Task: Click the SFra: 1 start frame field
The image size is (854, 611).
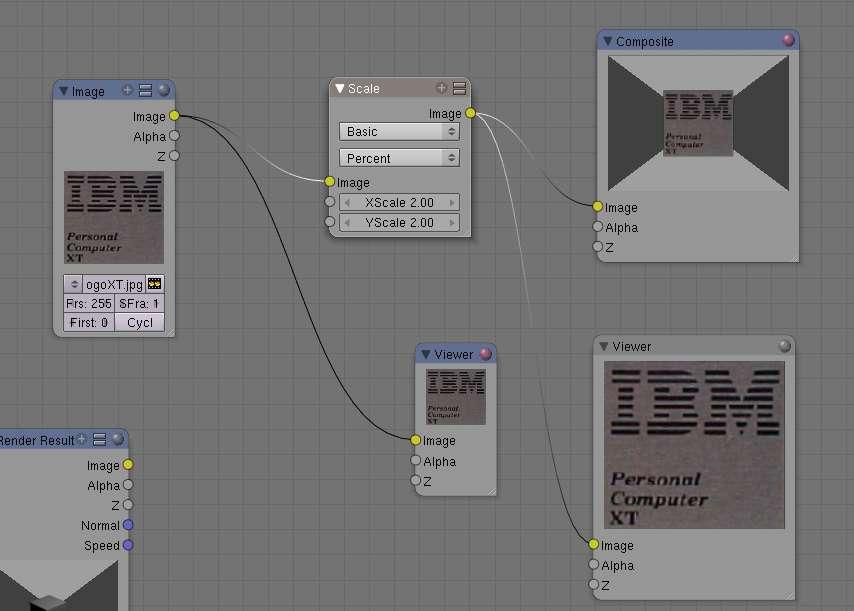Action: point(139,303)
